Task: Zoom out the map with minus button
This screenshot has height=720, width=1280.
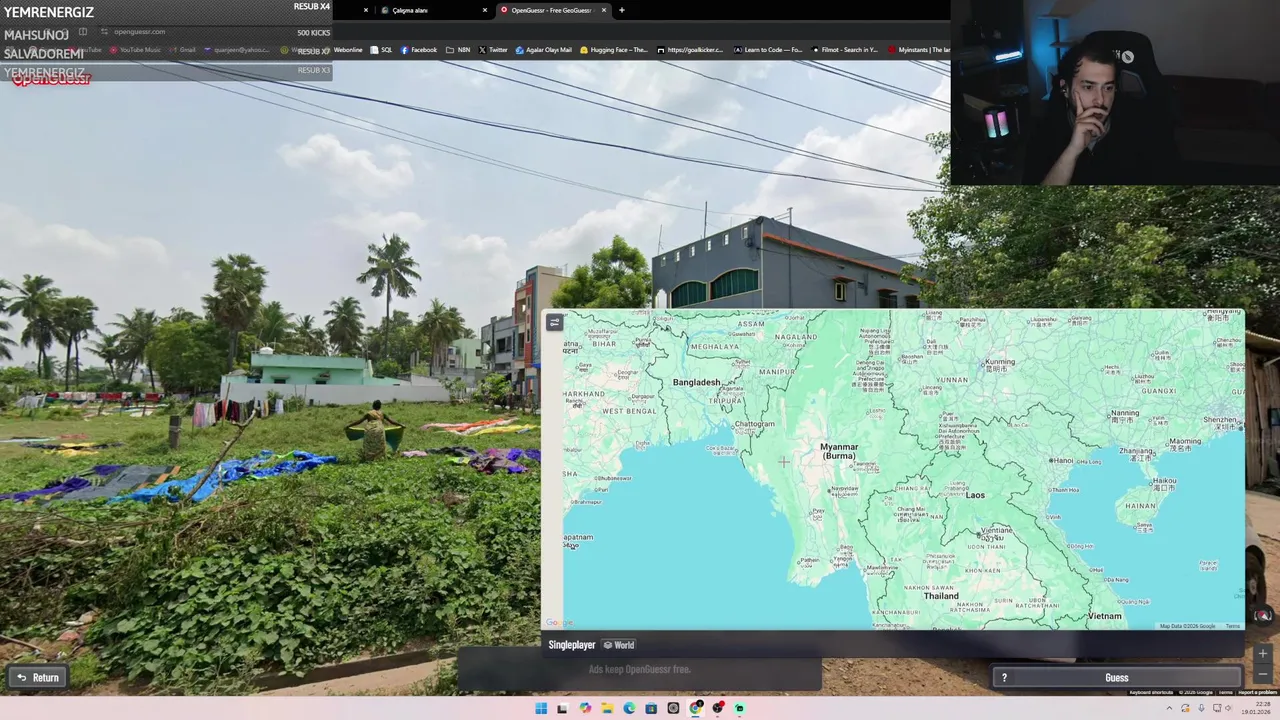Action: [x=1262, y=672]
